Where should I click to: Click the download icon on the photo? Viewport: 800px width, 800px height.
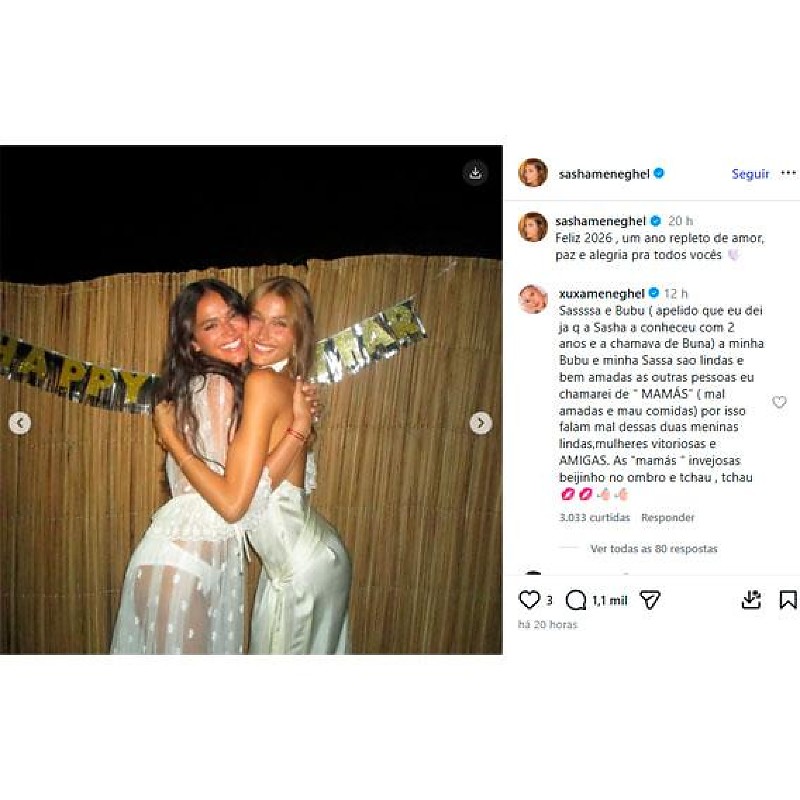pos(475,173)
